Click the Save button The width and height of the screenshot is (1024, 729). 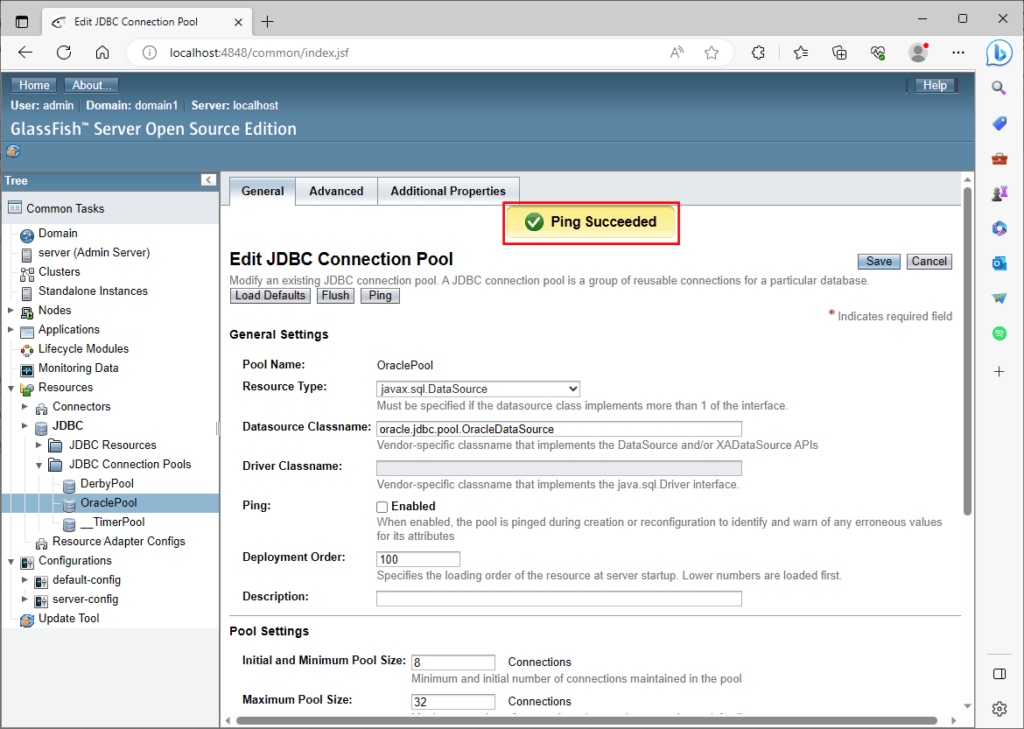click(878, 261)
